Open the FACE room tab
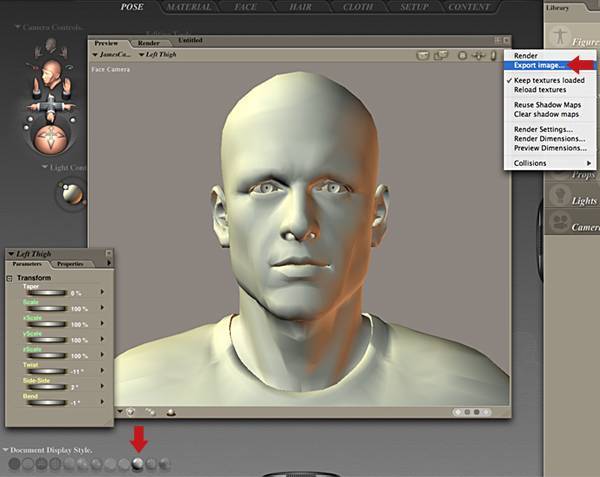Viewport: 600px width, 477px height. 245,7
